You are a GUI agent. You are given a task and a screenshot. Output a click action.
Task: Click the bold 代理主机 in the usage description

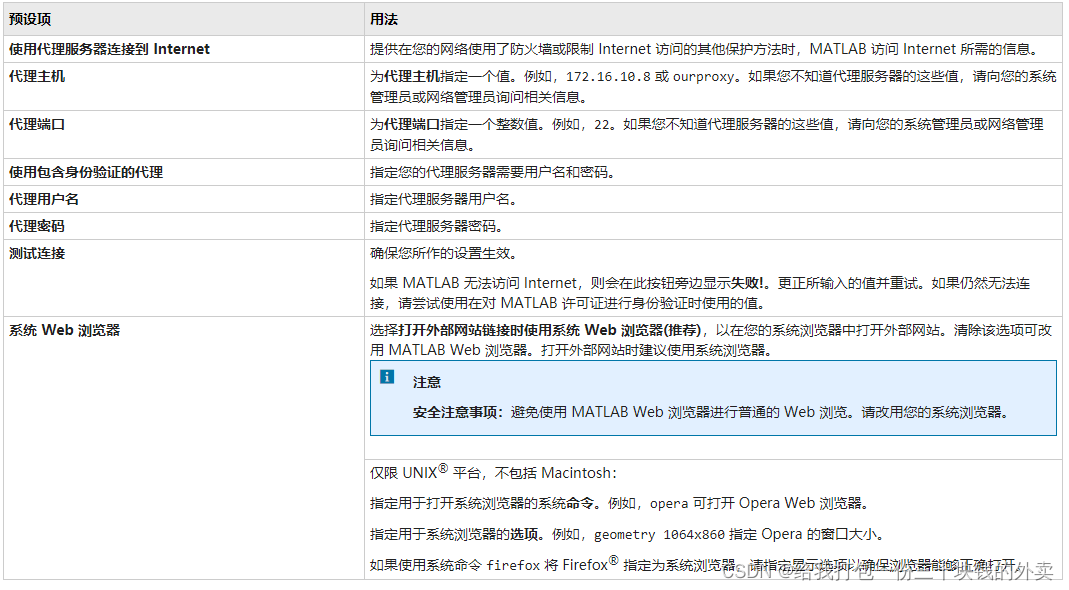[x=412, y=76]
